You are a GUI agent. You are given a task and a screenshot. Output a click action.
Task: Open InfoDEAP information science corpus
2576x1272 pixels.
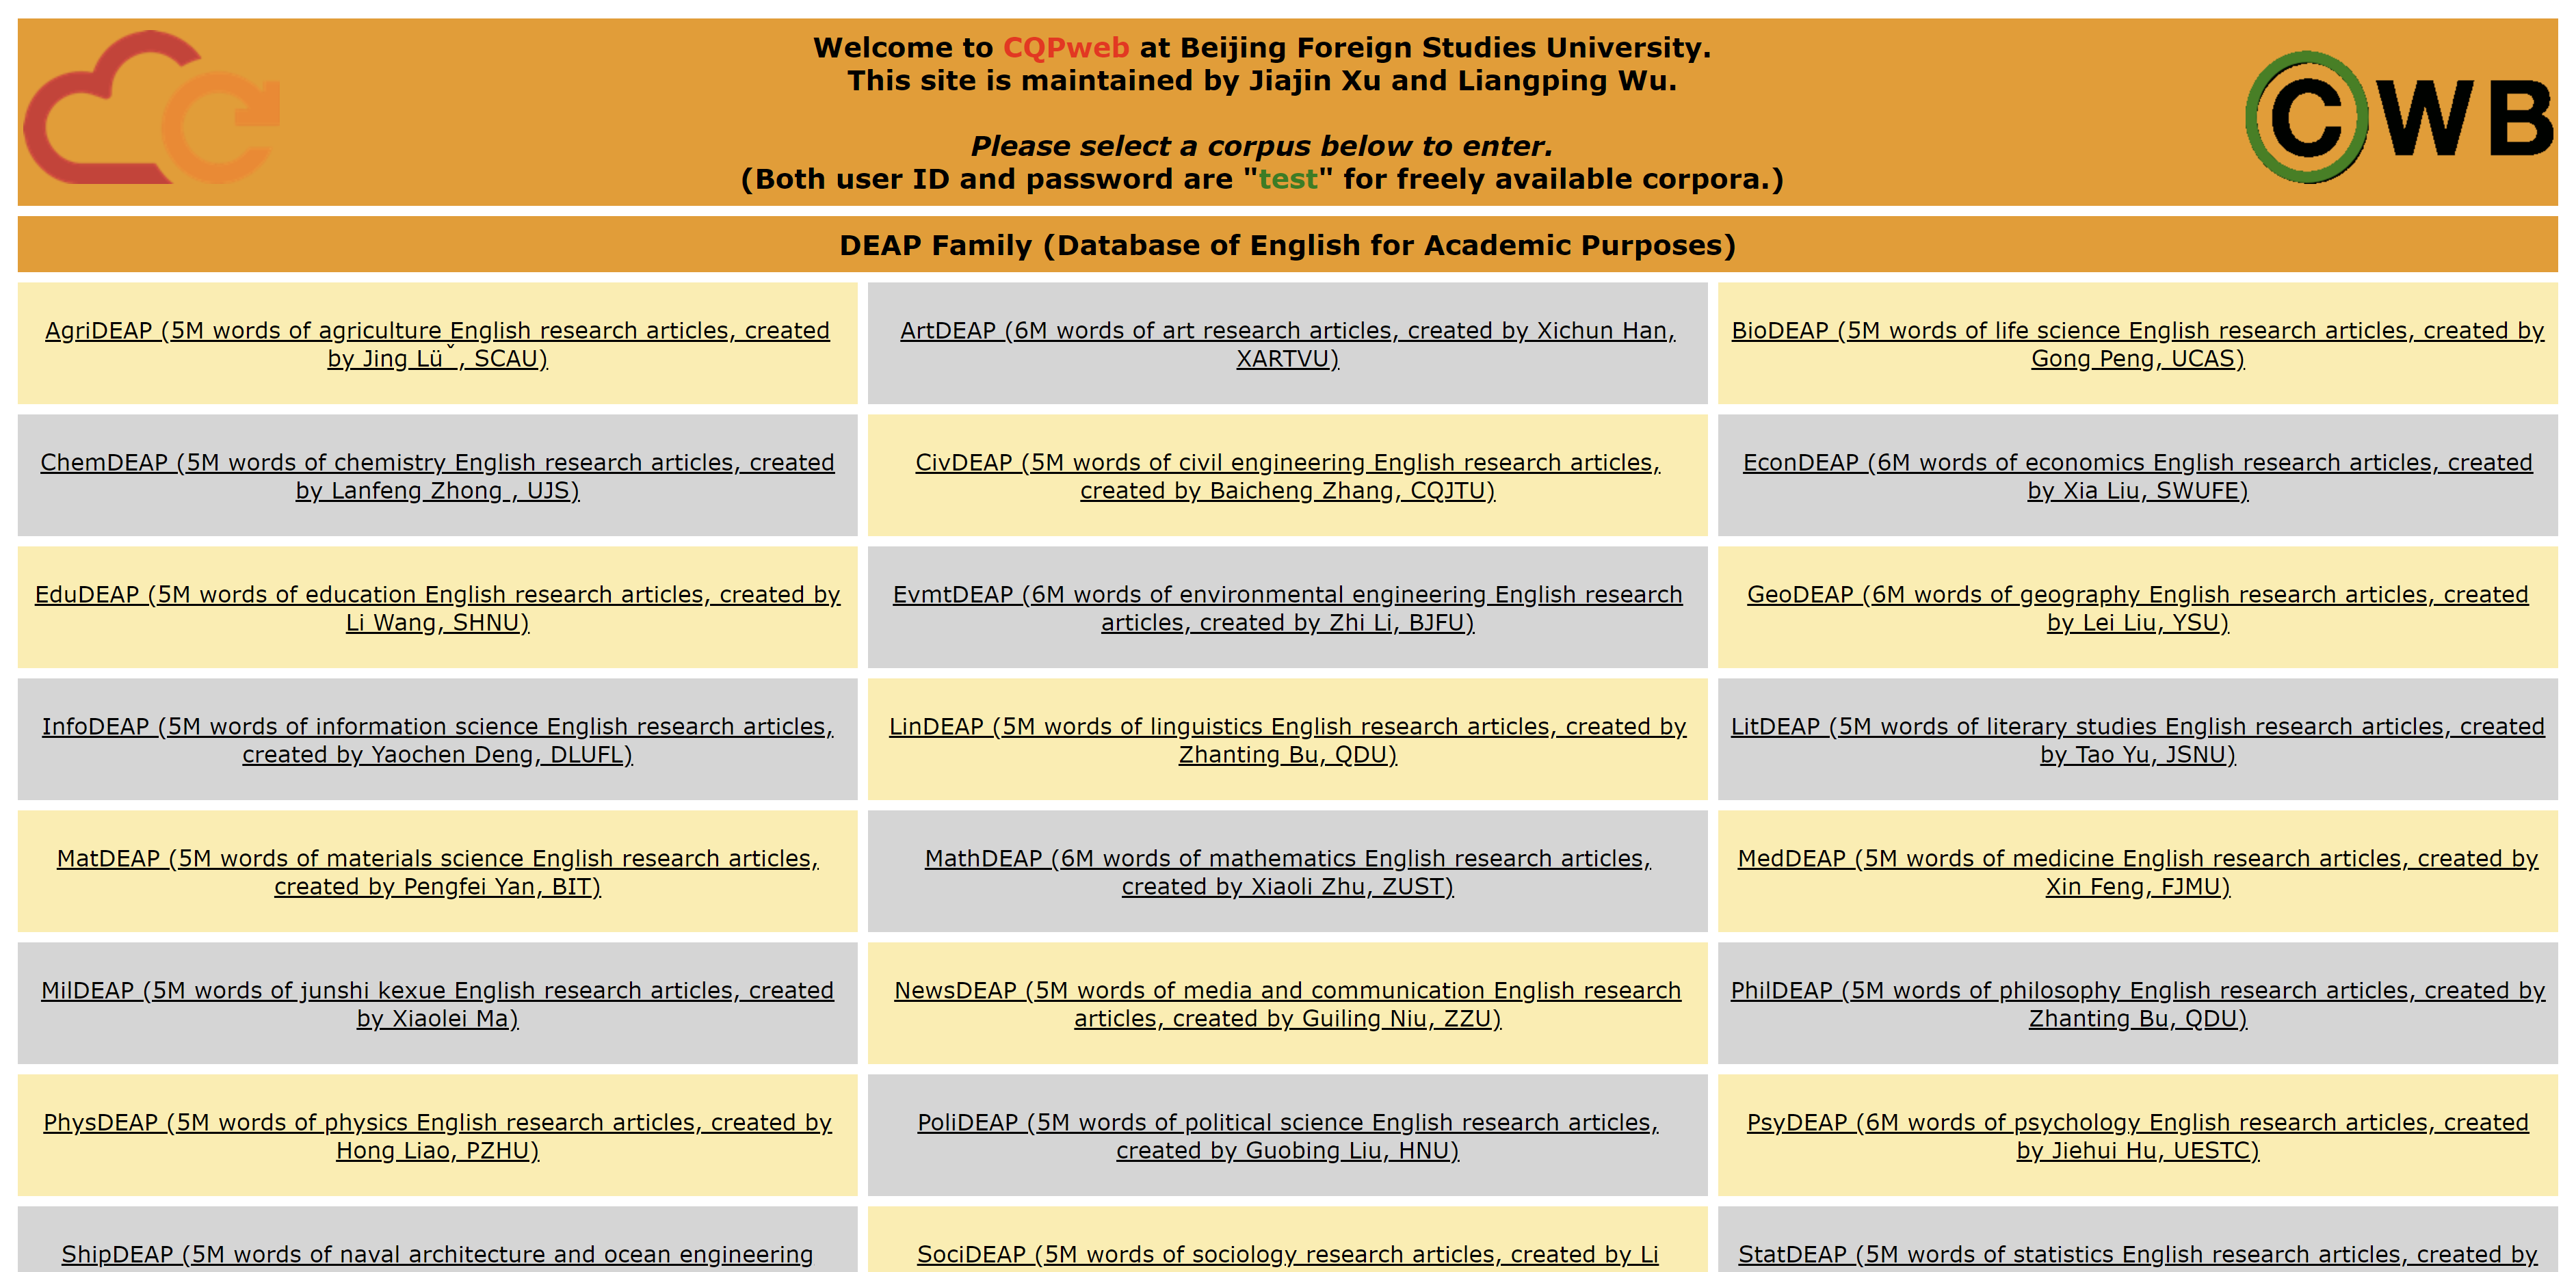coord(437,727)
